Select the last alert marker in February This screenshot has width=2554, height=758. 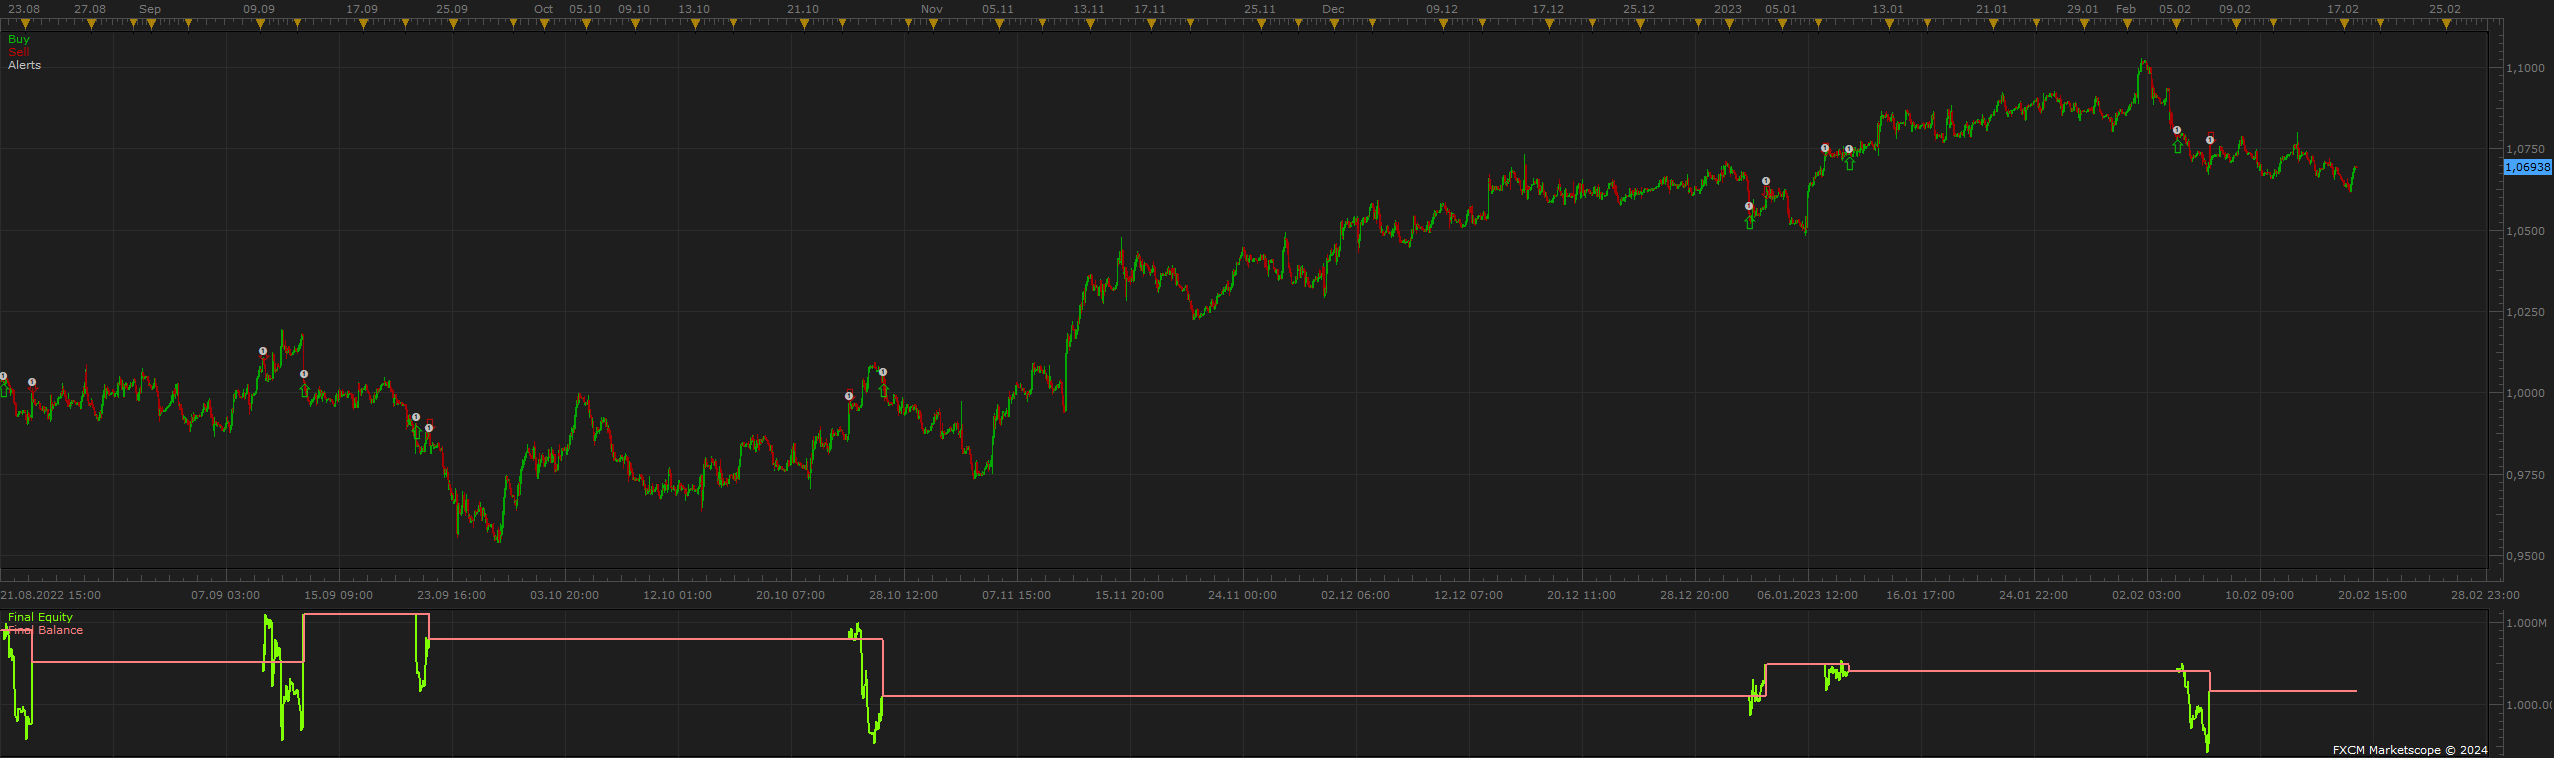coord(2210,140)
